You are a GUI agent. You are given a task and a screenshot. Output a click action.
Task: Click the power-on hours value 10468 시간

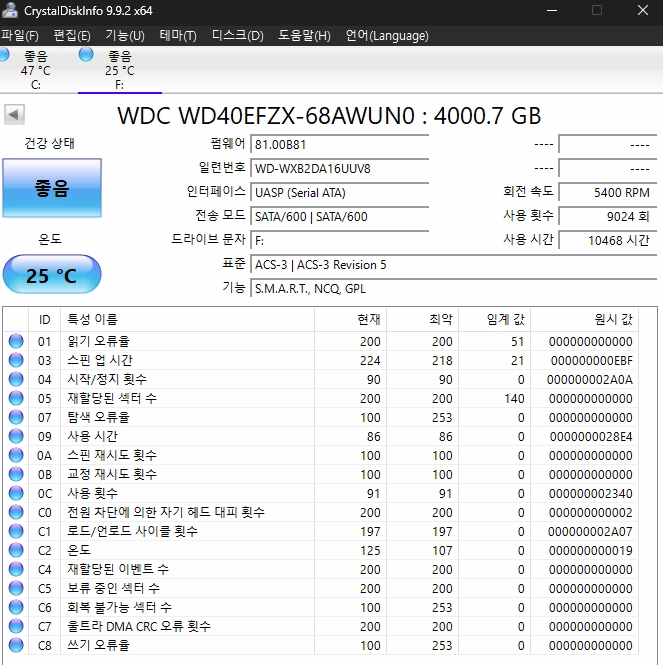pyautogui.click(x=608, y=241)
